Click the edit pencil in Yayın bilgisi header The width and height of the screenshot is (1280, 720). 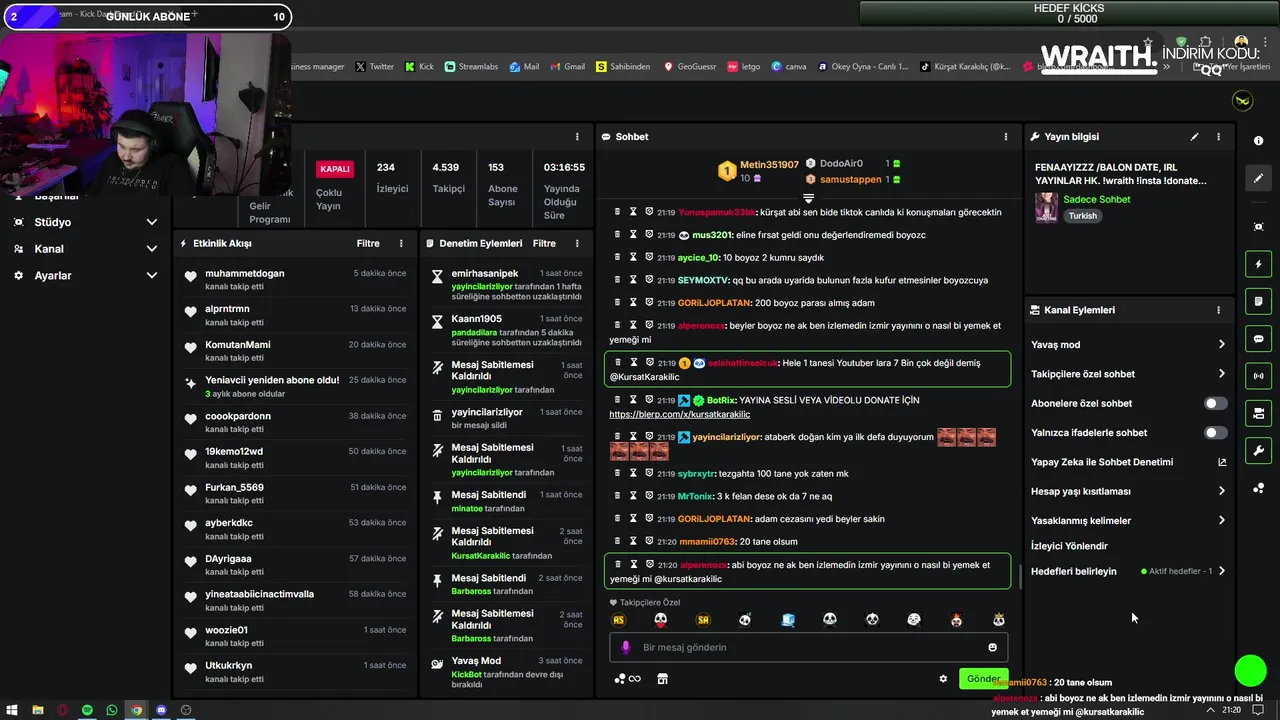(1194, 137)
